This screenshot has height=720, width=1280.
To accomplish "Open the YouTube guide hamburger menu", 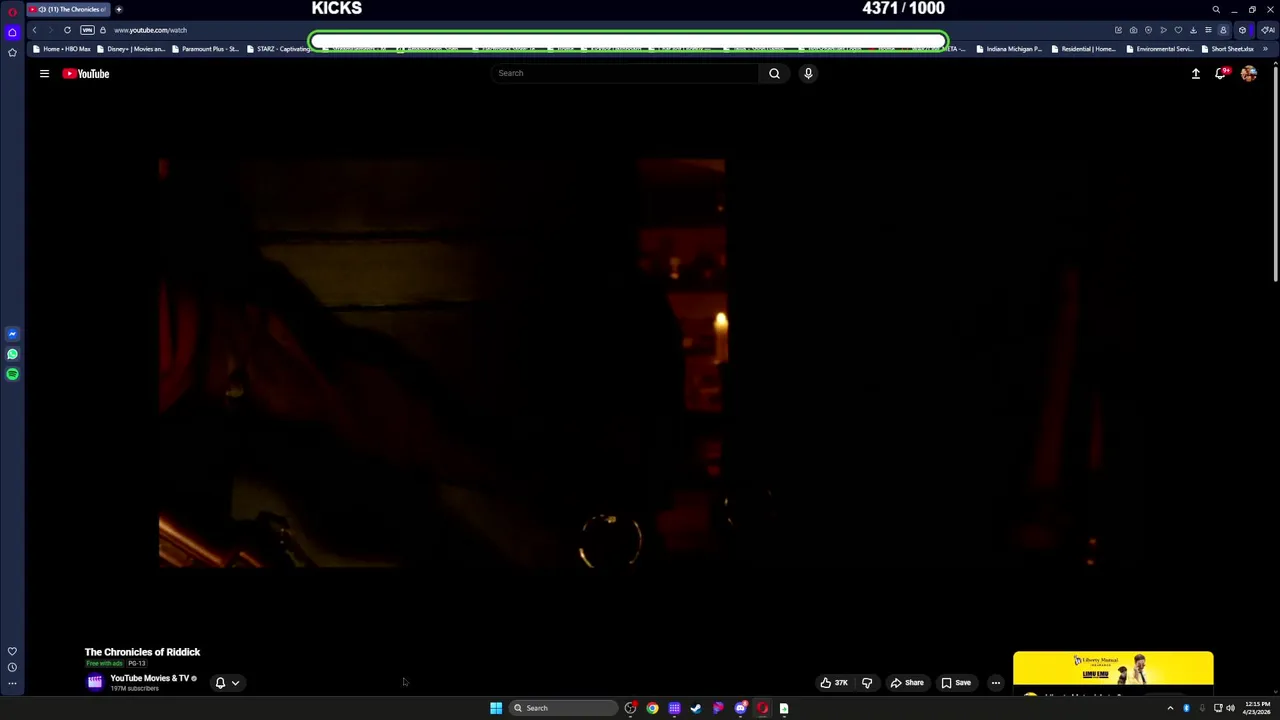I will coord(44,73).
